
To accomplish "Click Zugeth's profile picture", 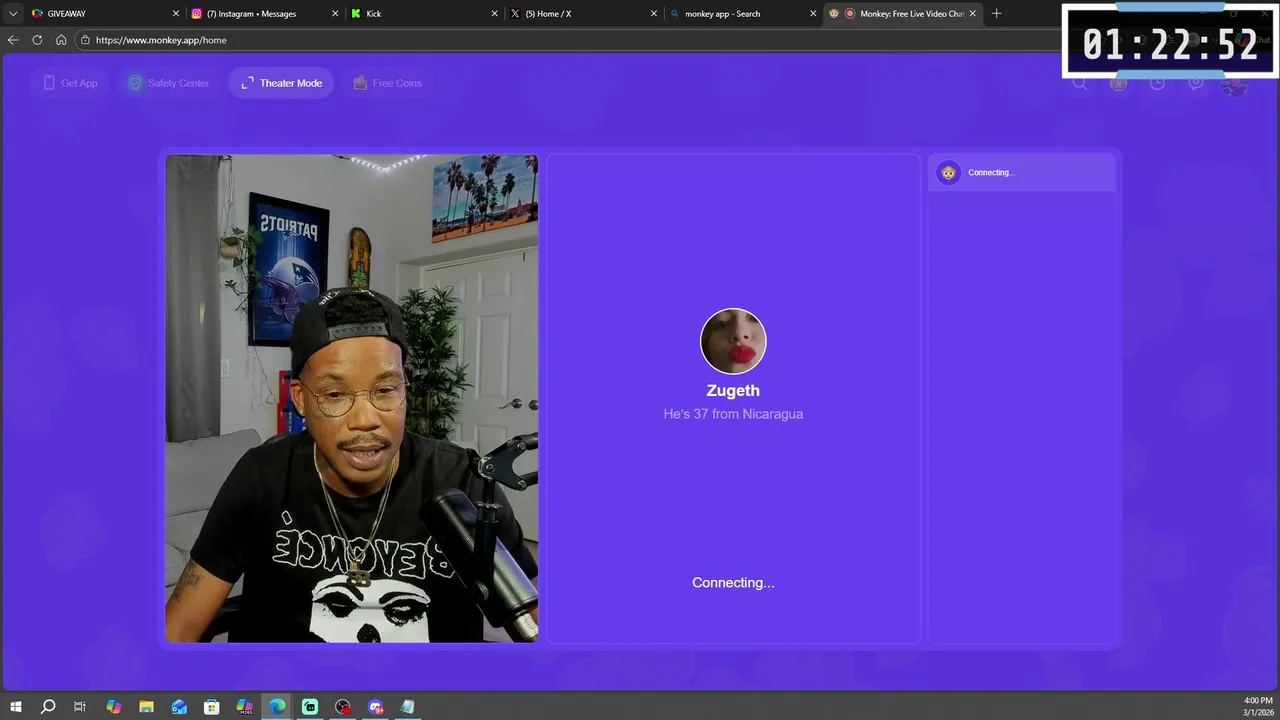I will click(733, 341).
